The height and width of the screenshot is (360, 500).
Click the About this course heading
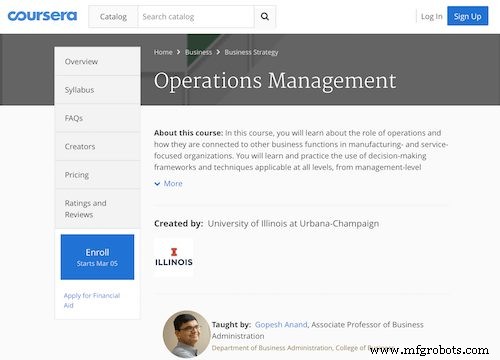[188, 133]
